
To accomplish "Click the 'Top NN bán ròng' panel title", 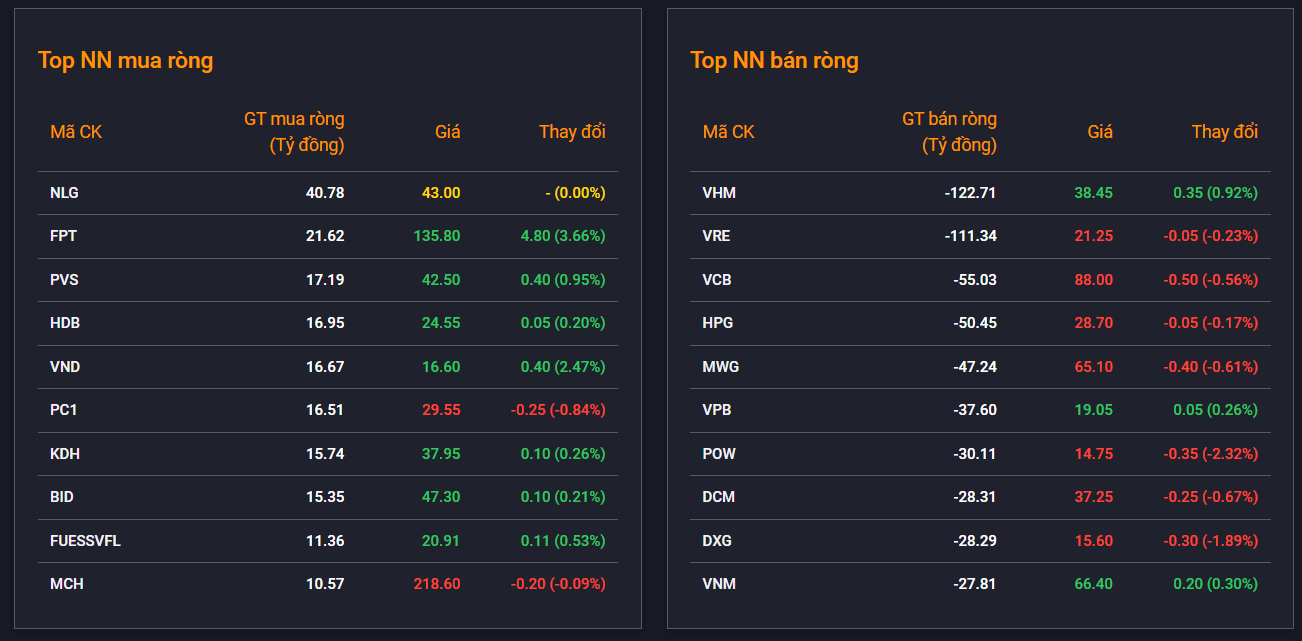I will pos(774,60).
